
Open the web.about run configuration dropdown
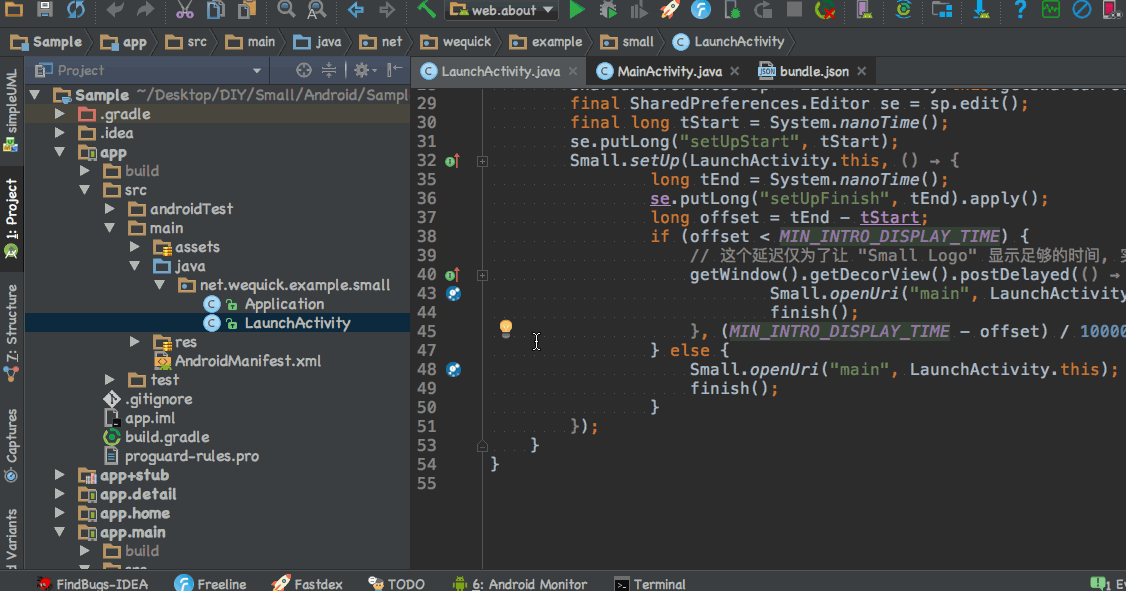502,10
